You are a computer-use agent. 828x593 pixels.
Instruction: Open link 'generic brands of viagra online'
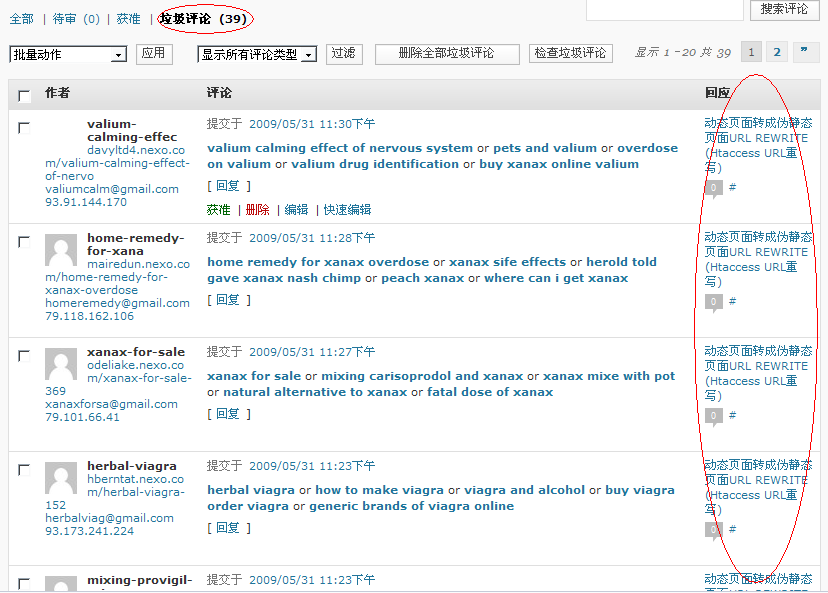[x=411, y=506]
